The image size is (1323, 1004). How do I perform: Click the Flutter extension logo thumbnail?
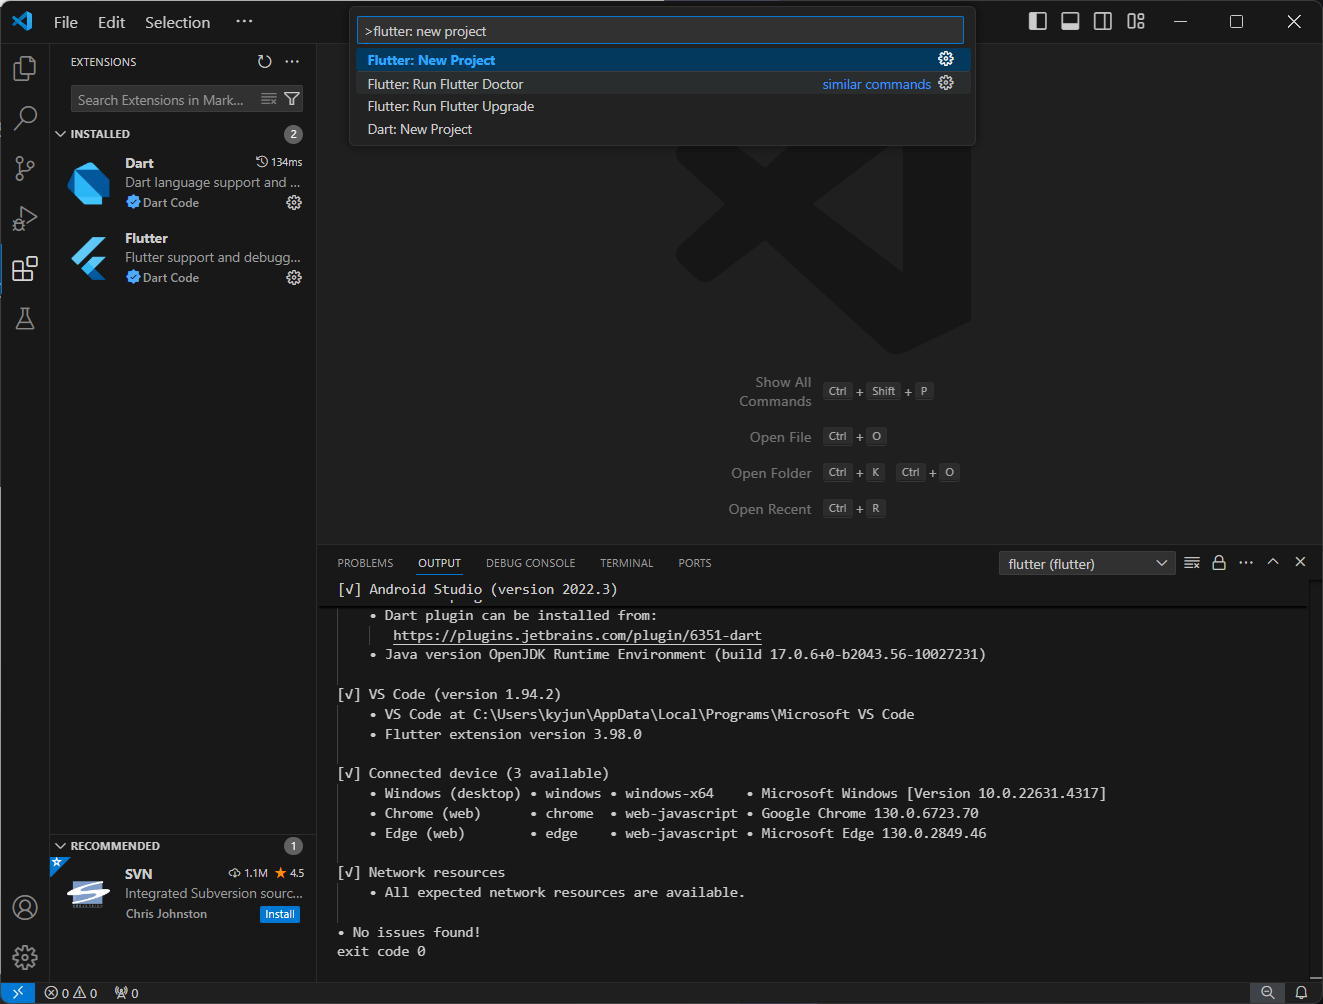[89, 258]
